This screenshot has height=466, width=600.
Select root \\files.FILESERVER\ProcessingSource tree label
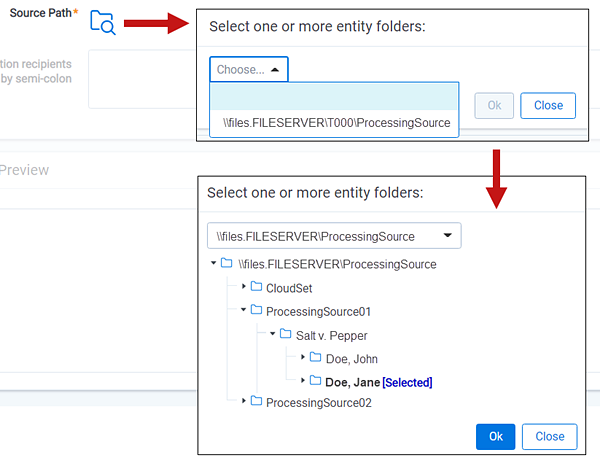click(337, 264)
